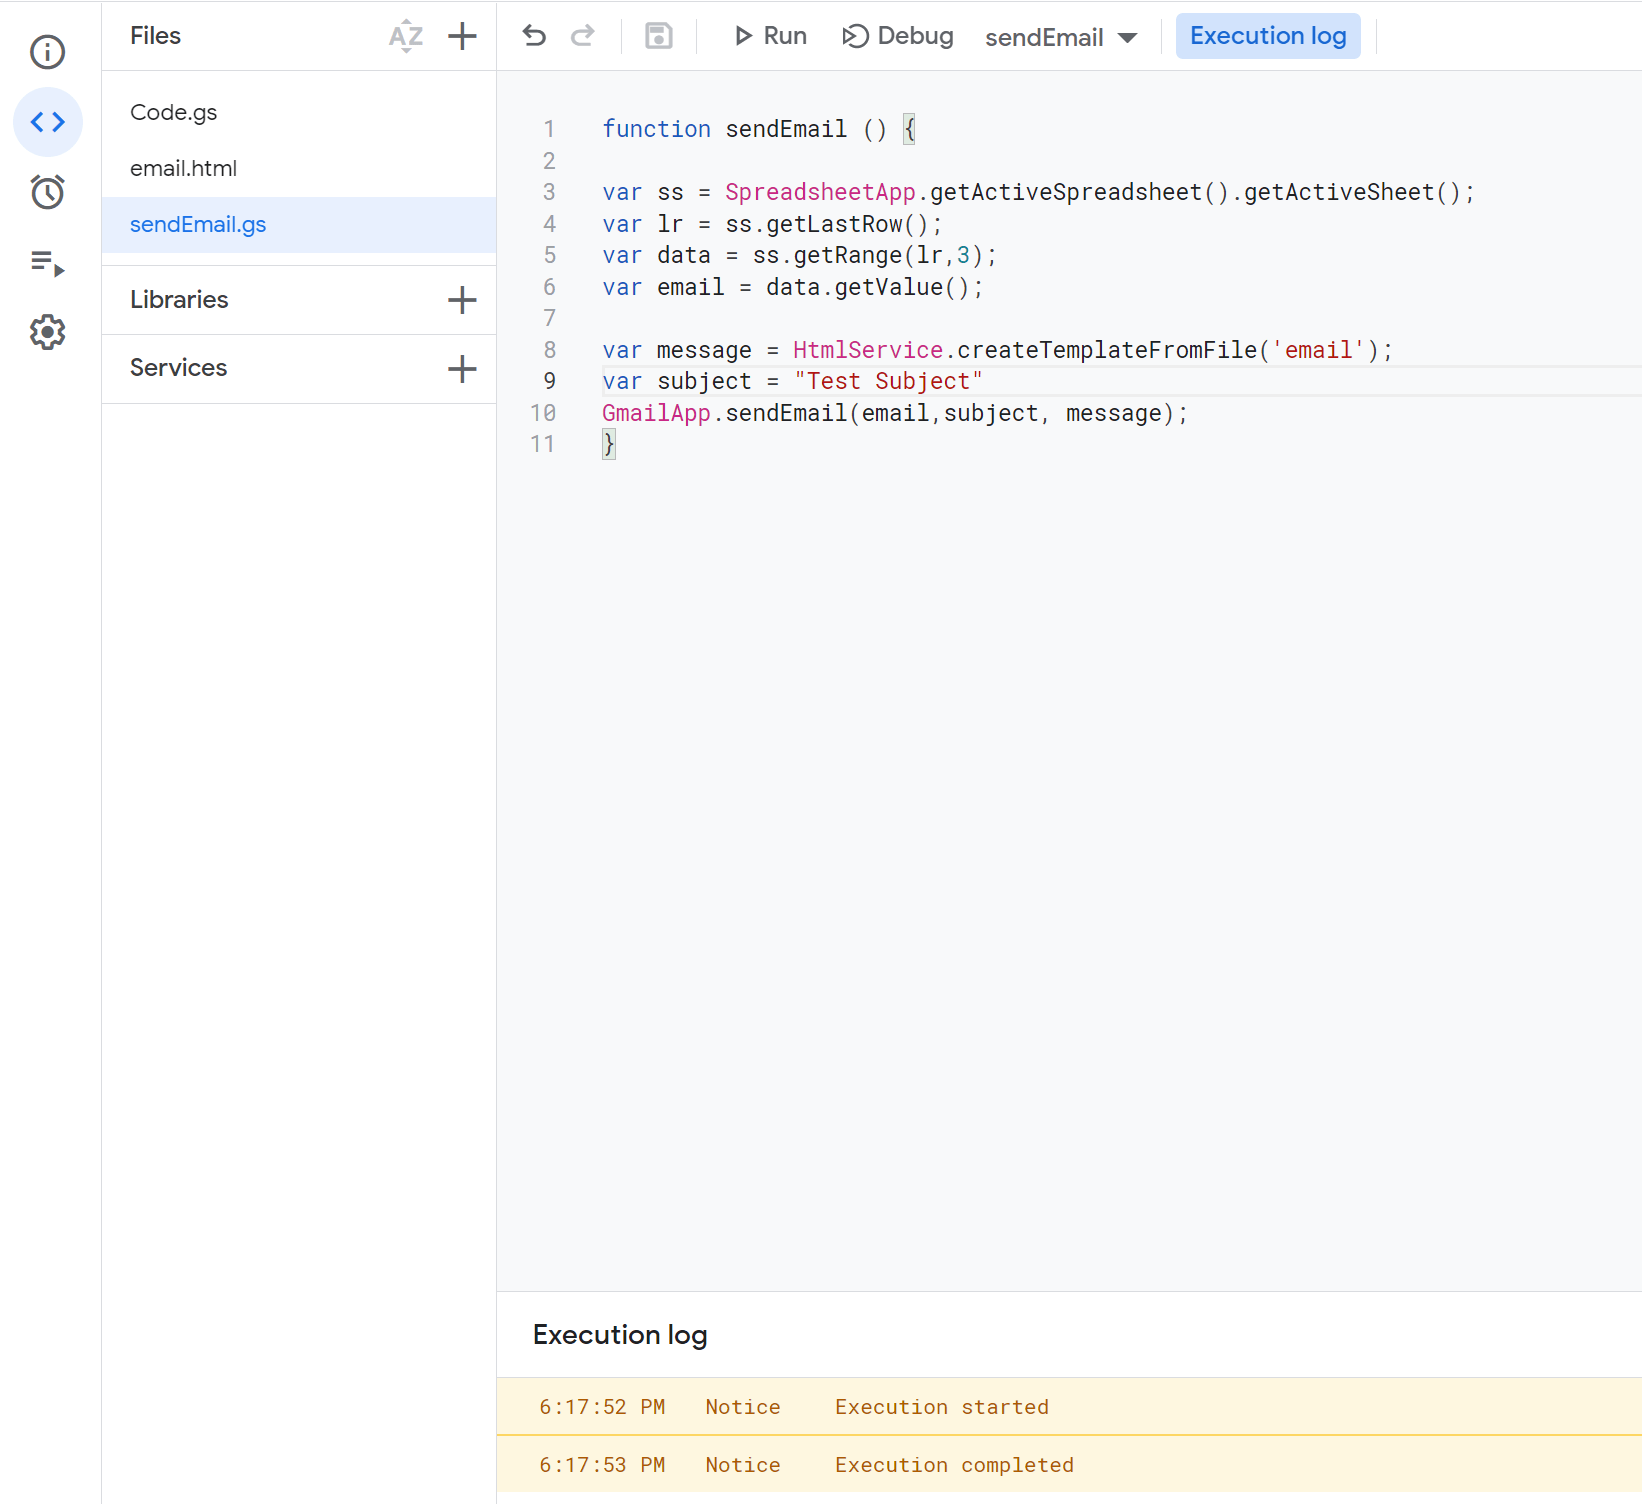Open the project Overview info icon
This screenshot has height=1504, width=1642.
pyautogui.click(x=47, y=52)
